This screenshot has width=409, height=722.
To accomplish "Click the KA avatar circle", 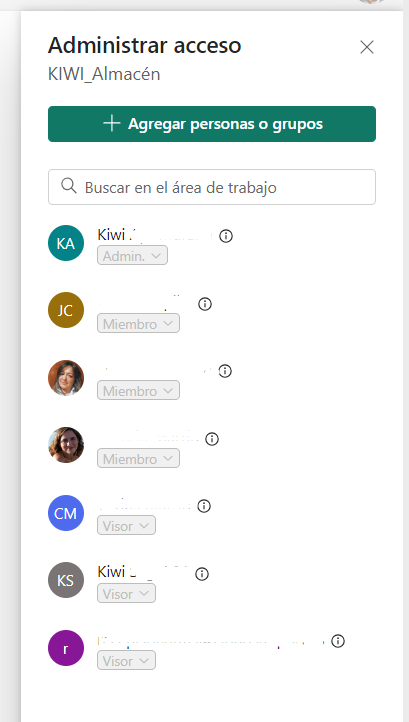I will point(66,243).
